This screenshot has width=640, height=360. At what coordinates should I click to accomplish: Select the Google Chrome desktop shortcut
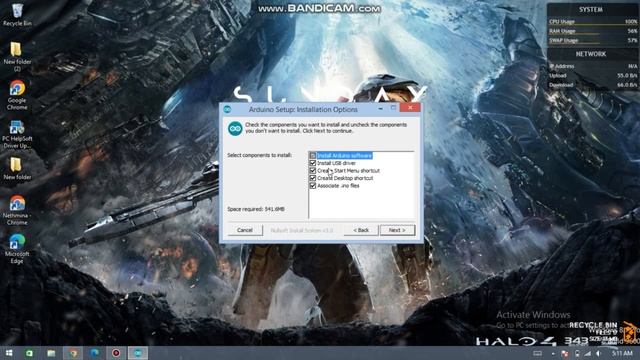(x=17, y=95)
